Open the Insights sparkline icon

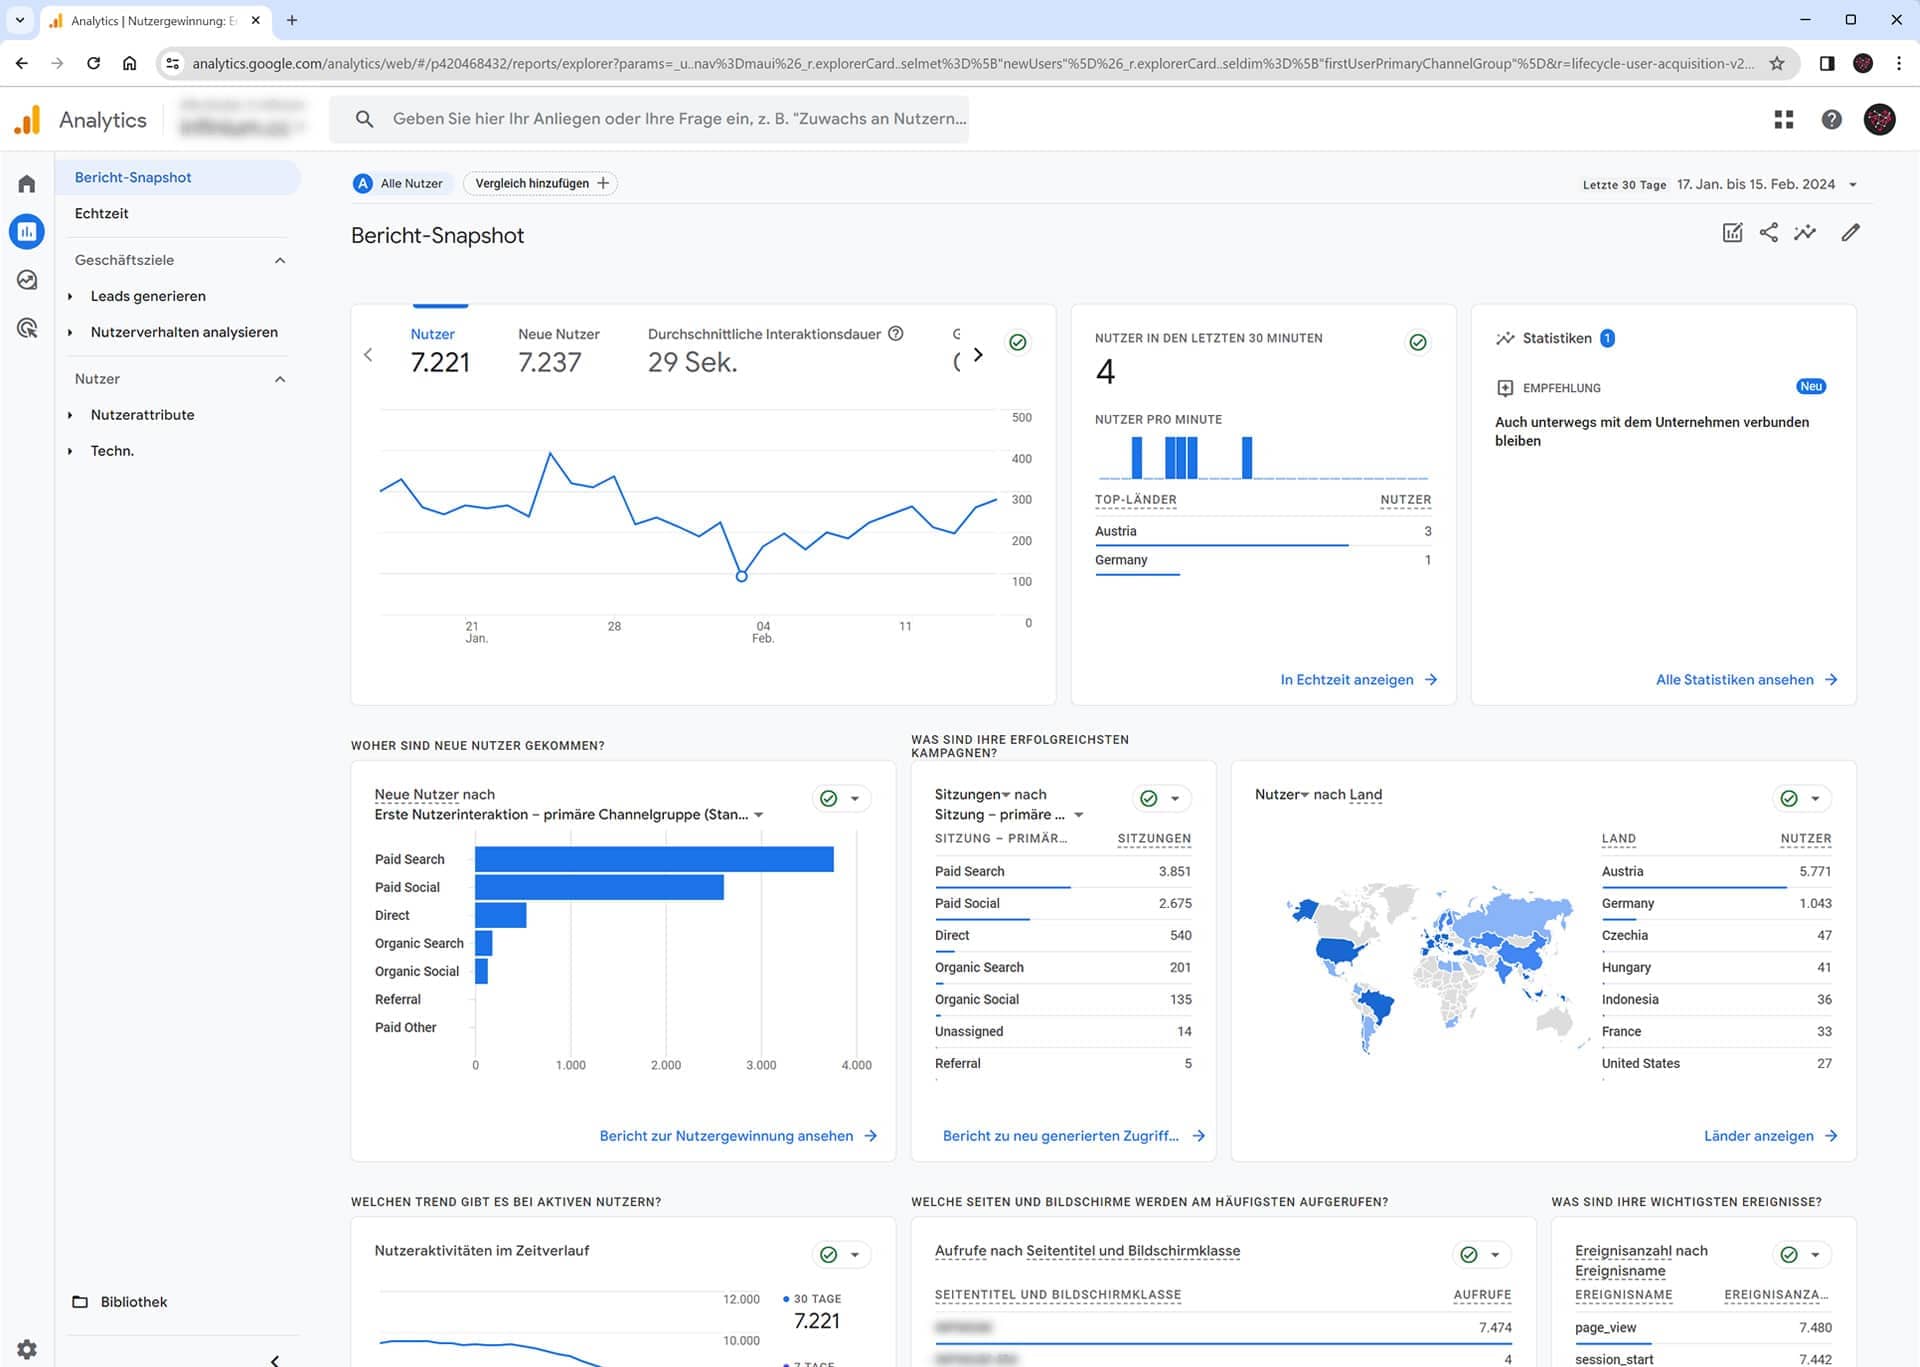coord(1805,233)
